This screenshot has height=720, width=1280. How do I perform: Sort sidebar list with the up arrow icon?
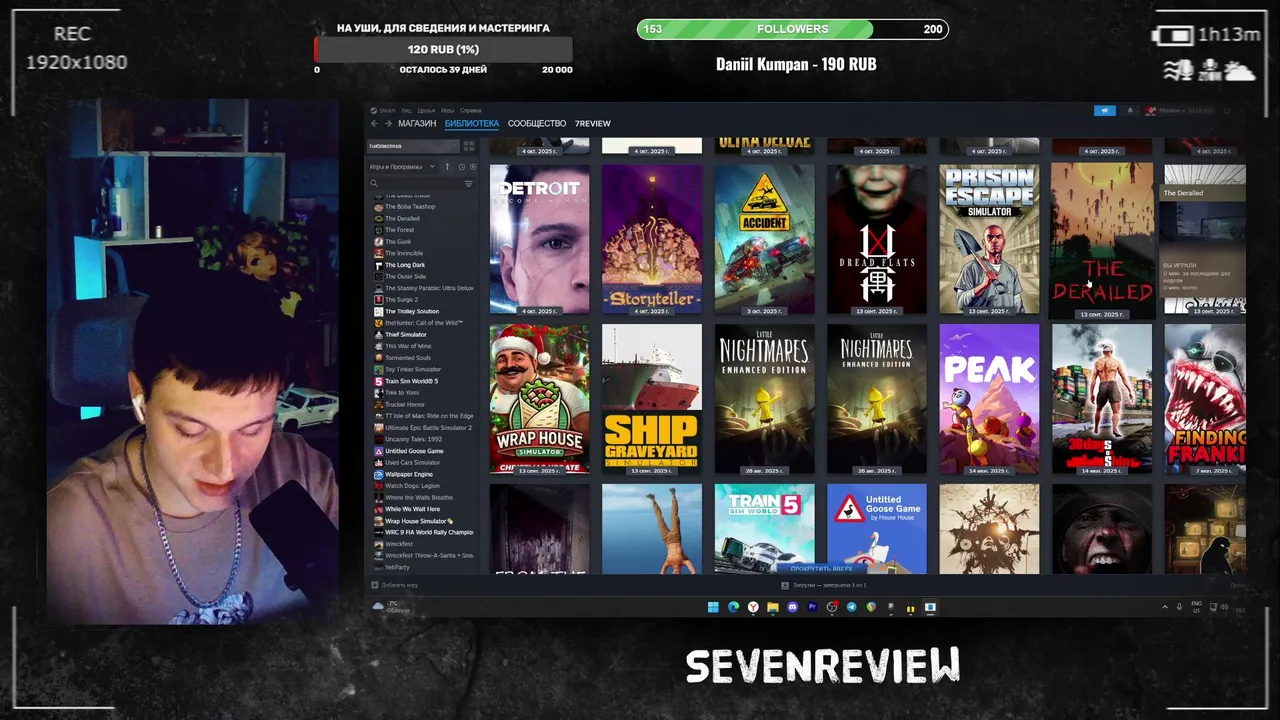coord(447,167)
